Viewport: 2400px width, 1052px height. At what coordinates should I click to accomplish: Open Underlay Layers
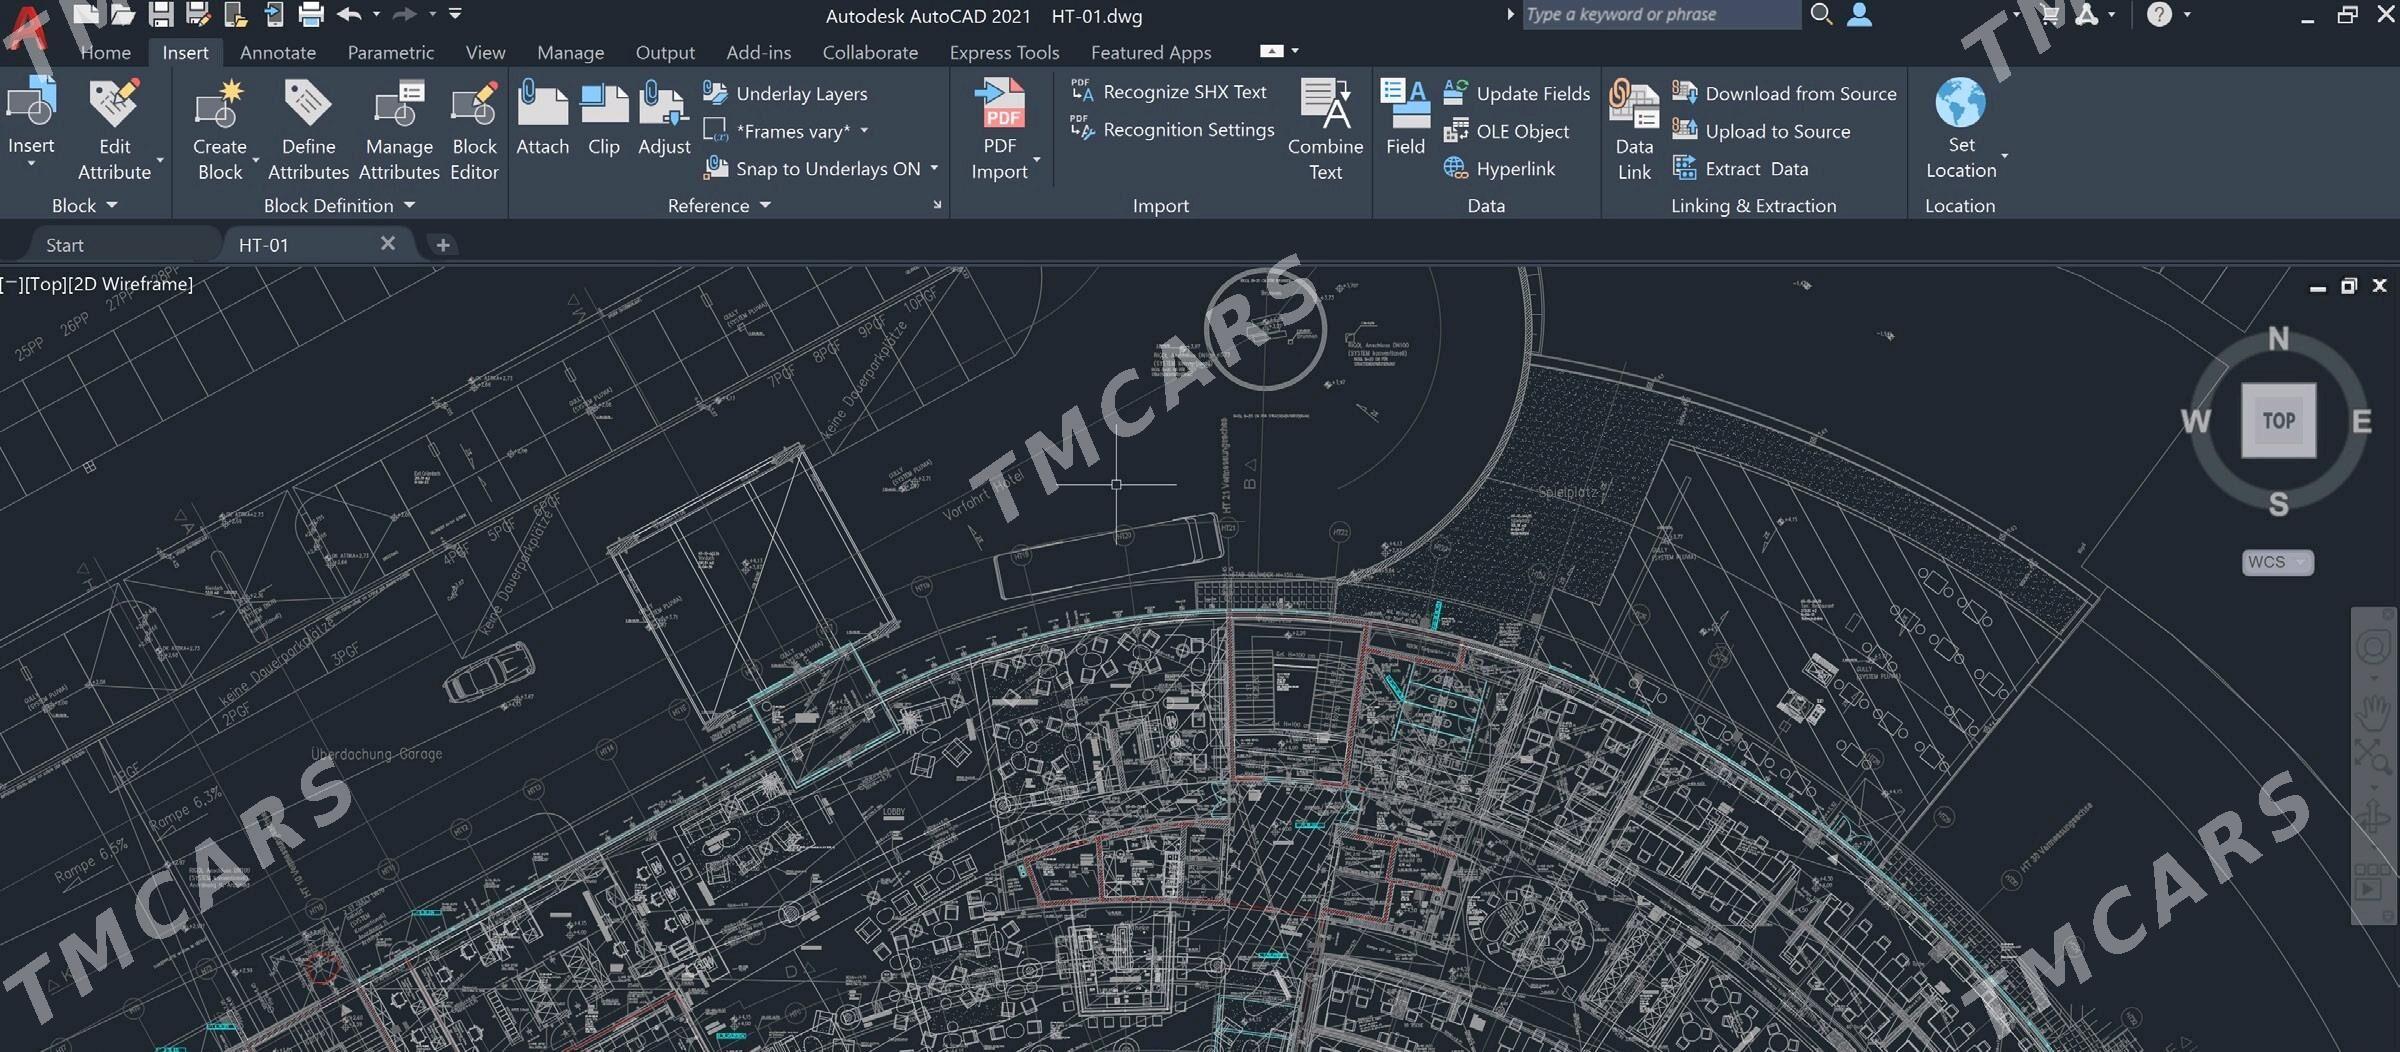(785, 93)
